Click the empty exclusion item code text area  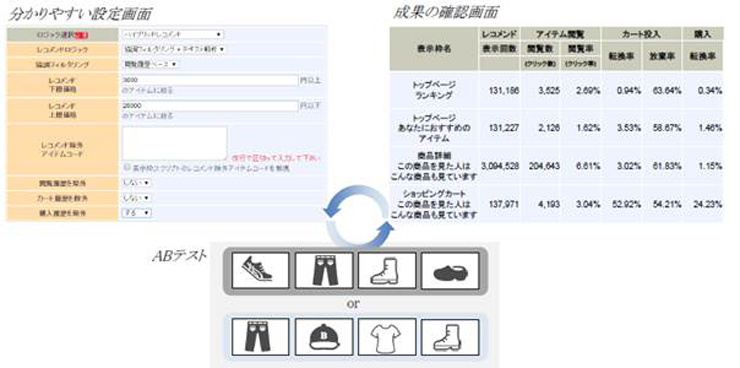point(175,143)
